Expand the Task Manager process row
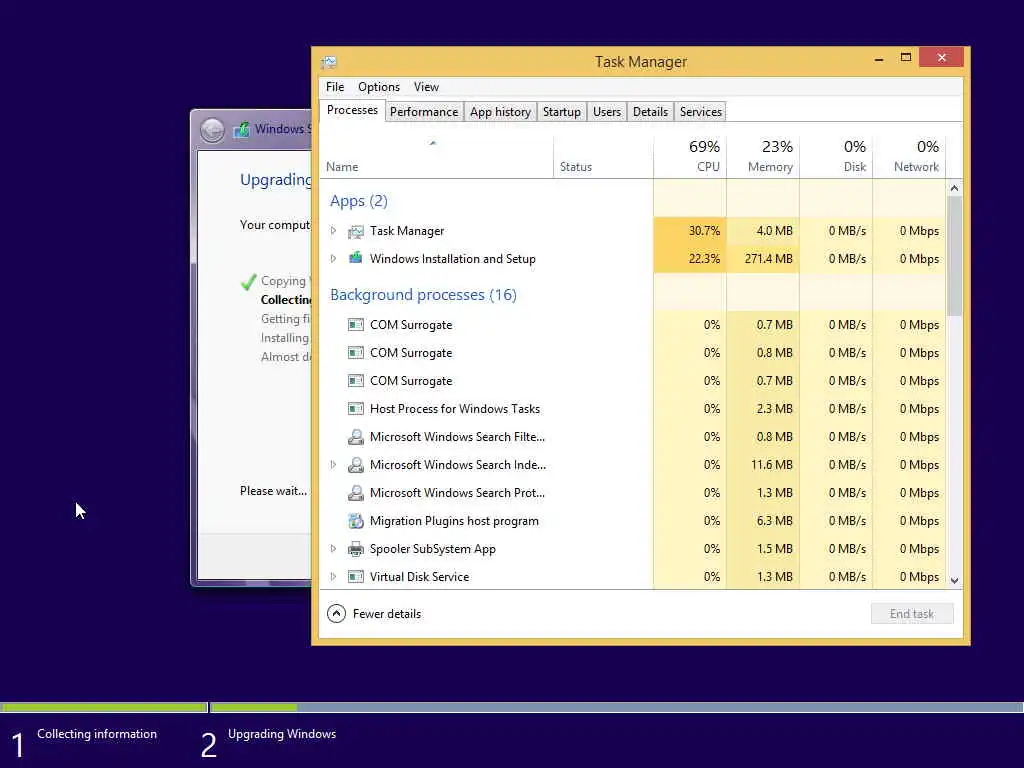Viewport: 1024px width, 768px height. tap(333, 231)
